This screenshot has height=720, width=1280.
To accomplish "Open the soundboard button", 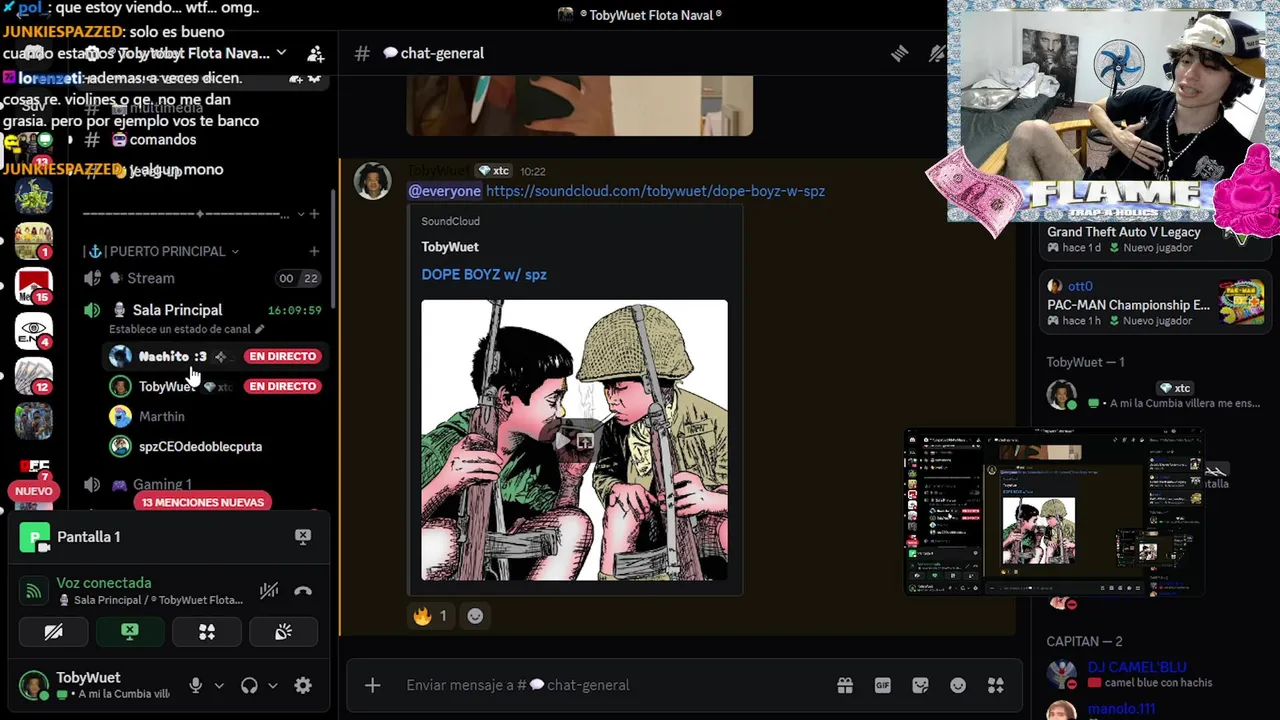I will pos(284,632).
